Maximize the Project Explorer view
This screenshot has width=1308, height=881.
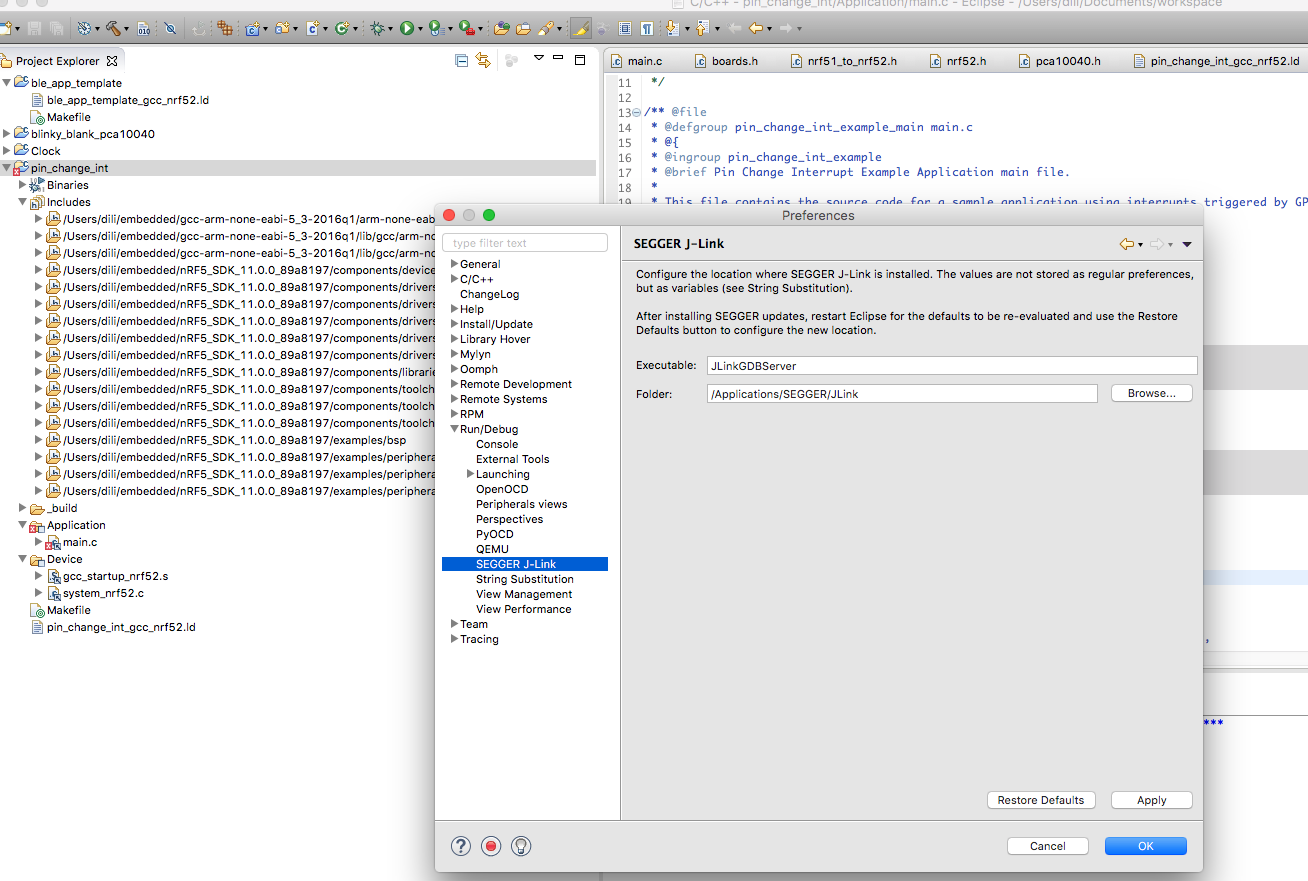[580, 60]
